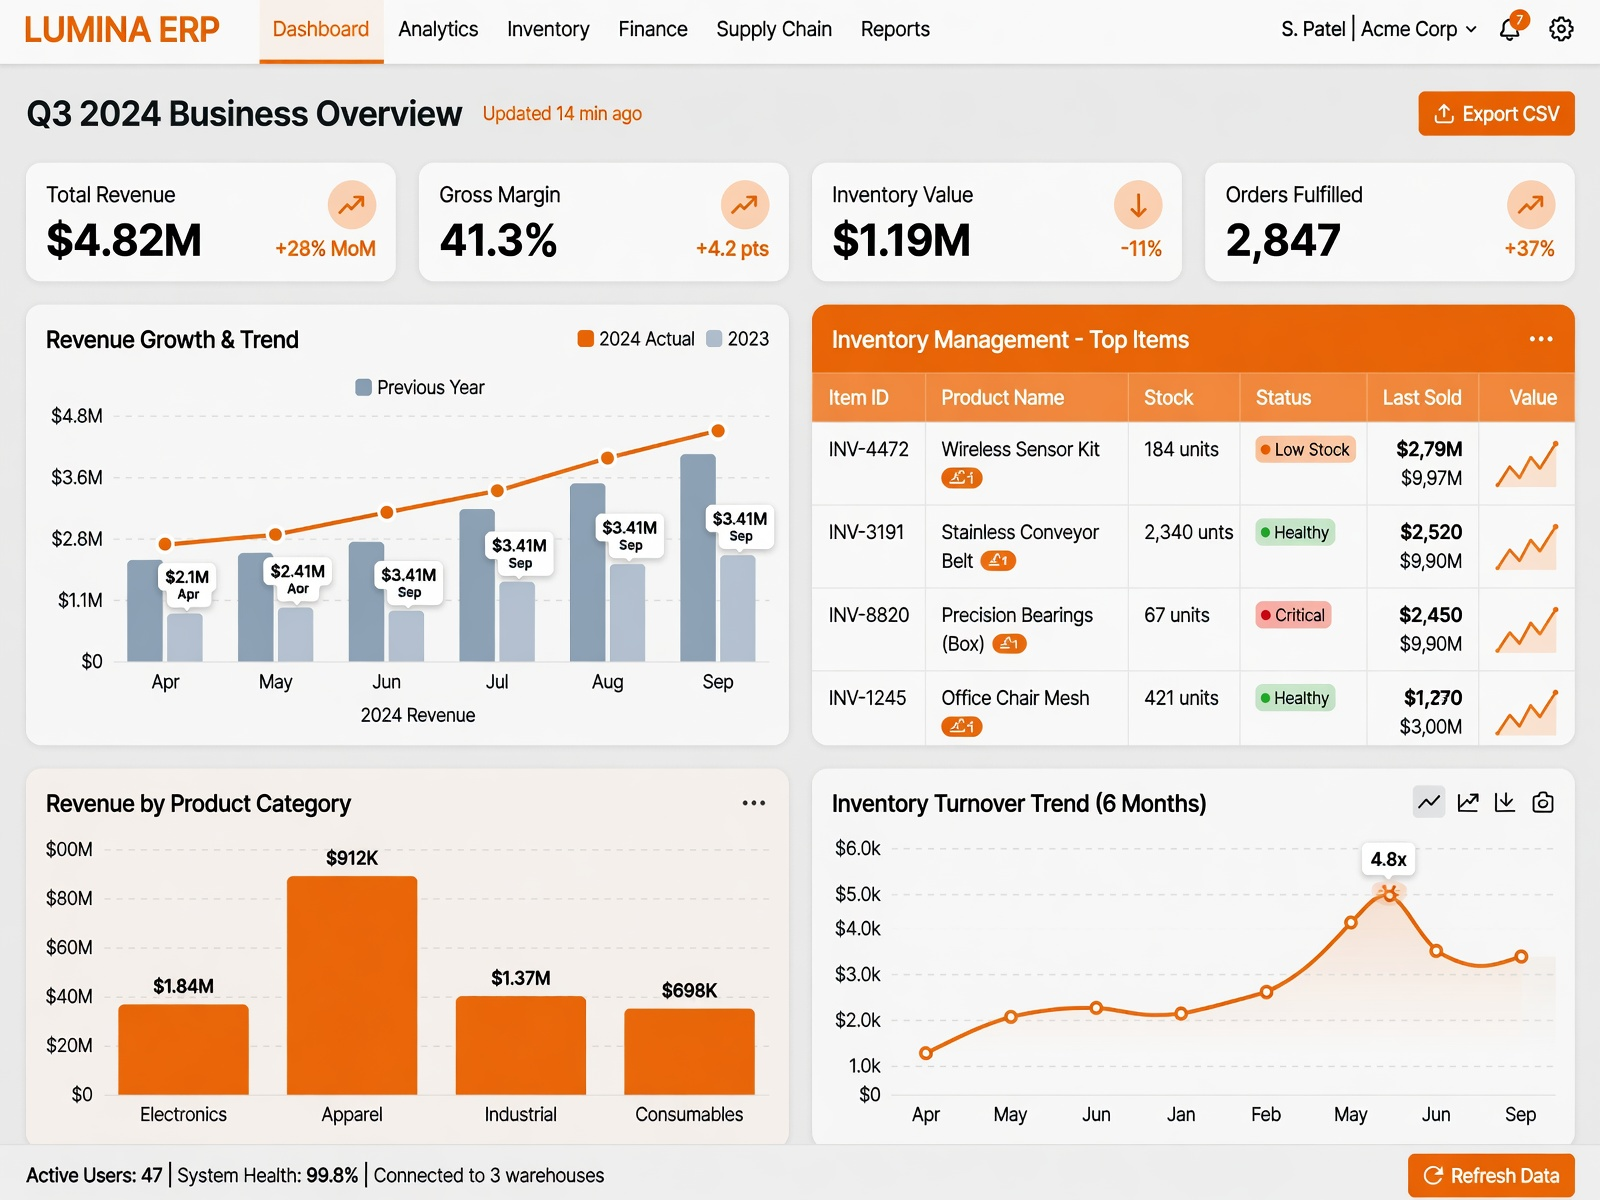Select item ID INV-1245
This screenshot has height=1200, width=1600.
867,698
